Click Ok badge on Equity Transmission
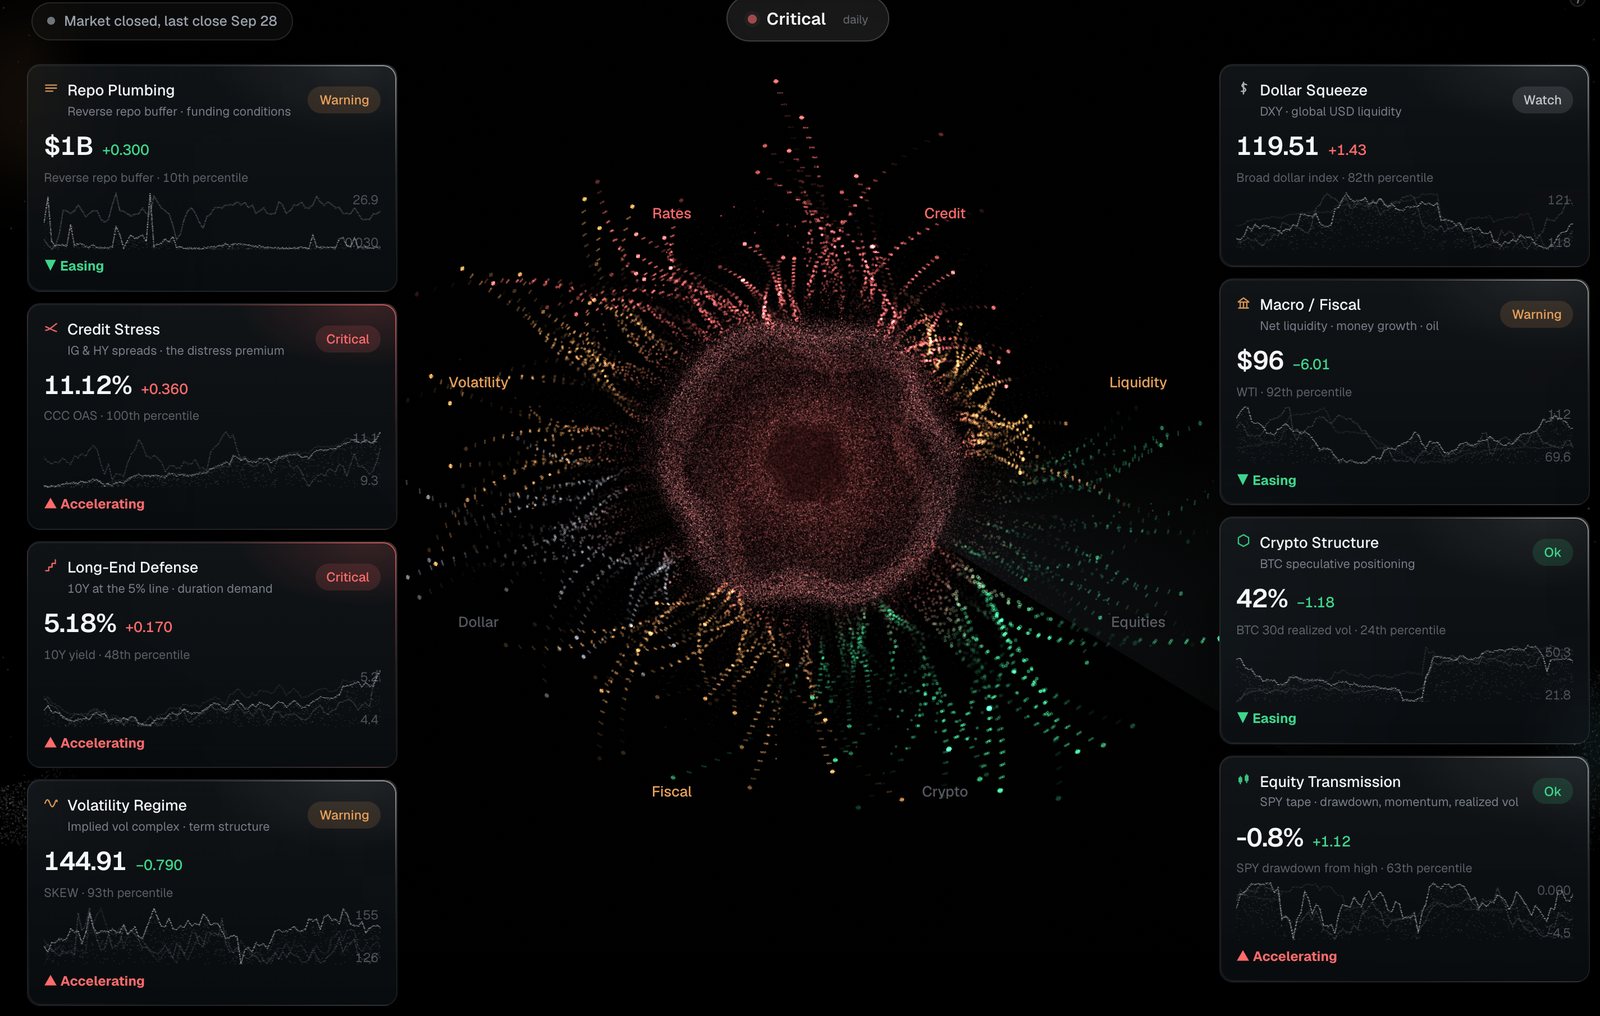Image resolution: width=1600 pixels, height=1016 pixels. tap(1552, 791)
